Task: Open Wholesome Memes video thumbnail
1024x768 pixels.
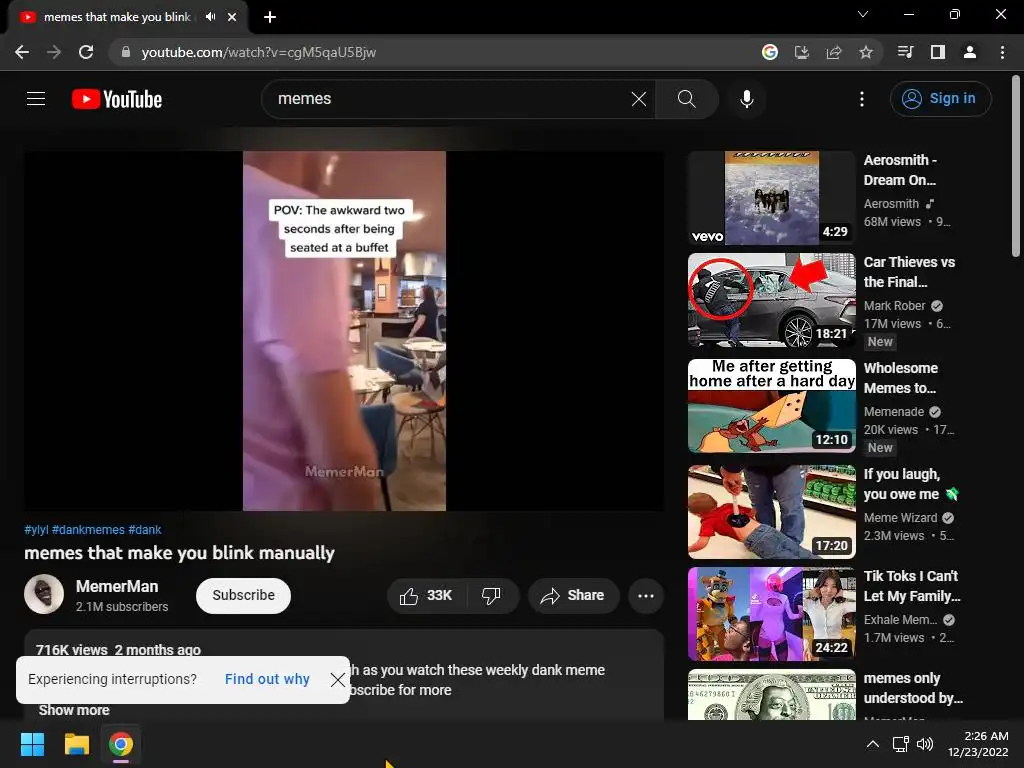Action: (x=772, y=406)
